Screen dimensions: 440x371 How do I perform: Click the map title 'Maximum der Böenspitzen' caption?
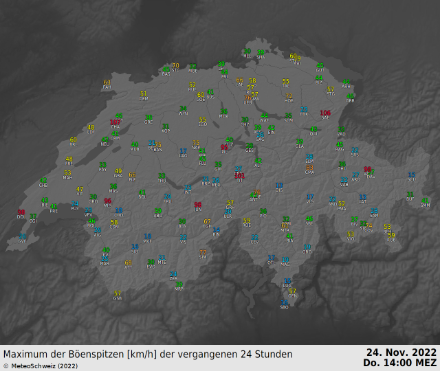pyautogui.click(x=148, y=354)
